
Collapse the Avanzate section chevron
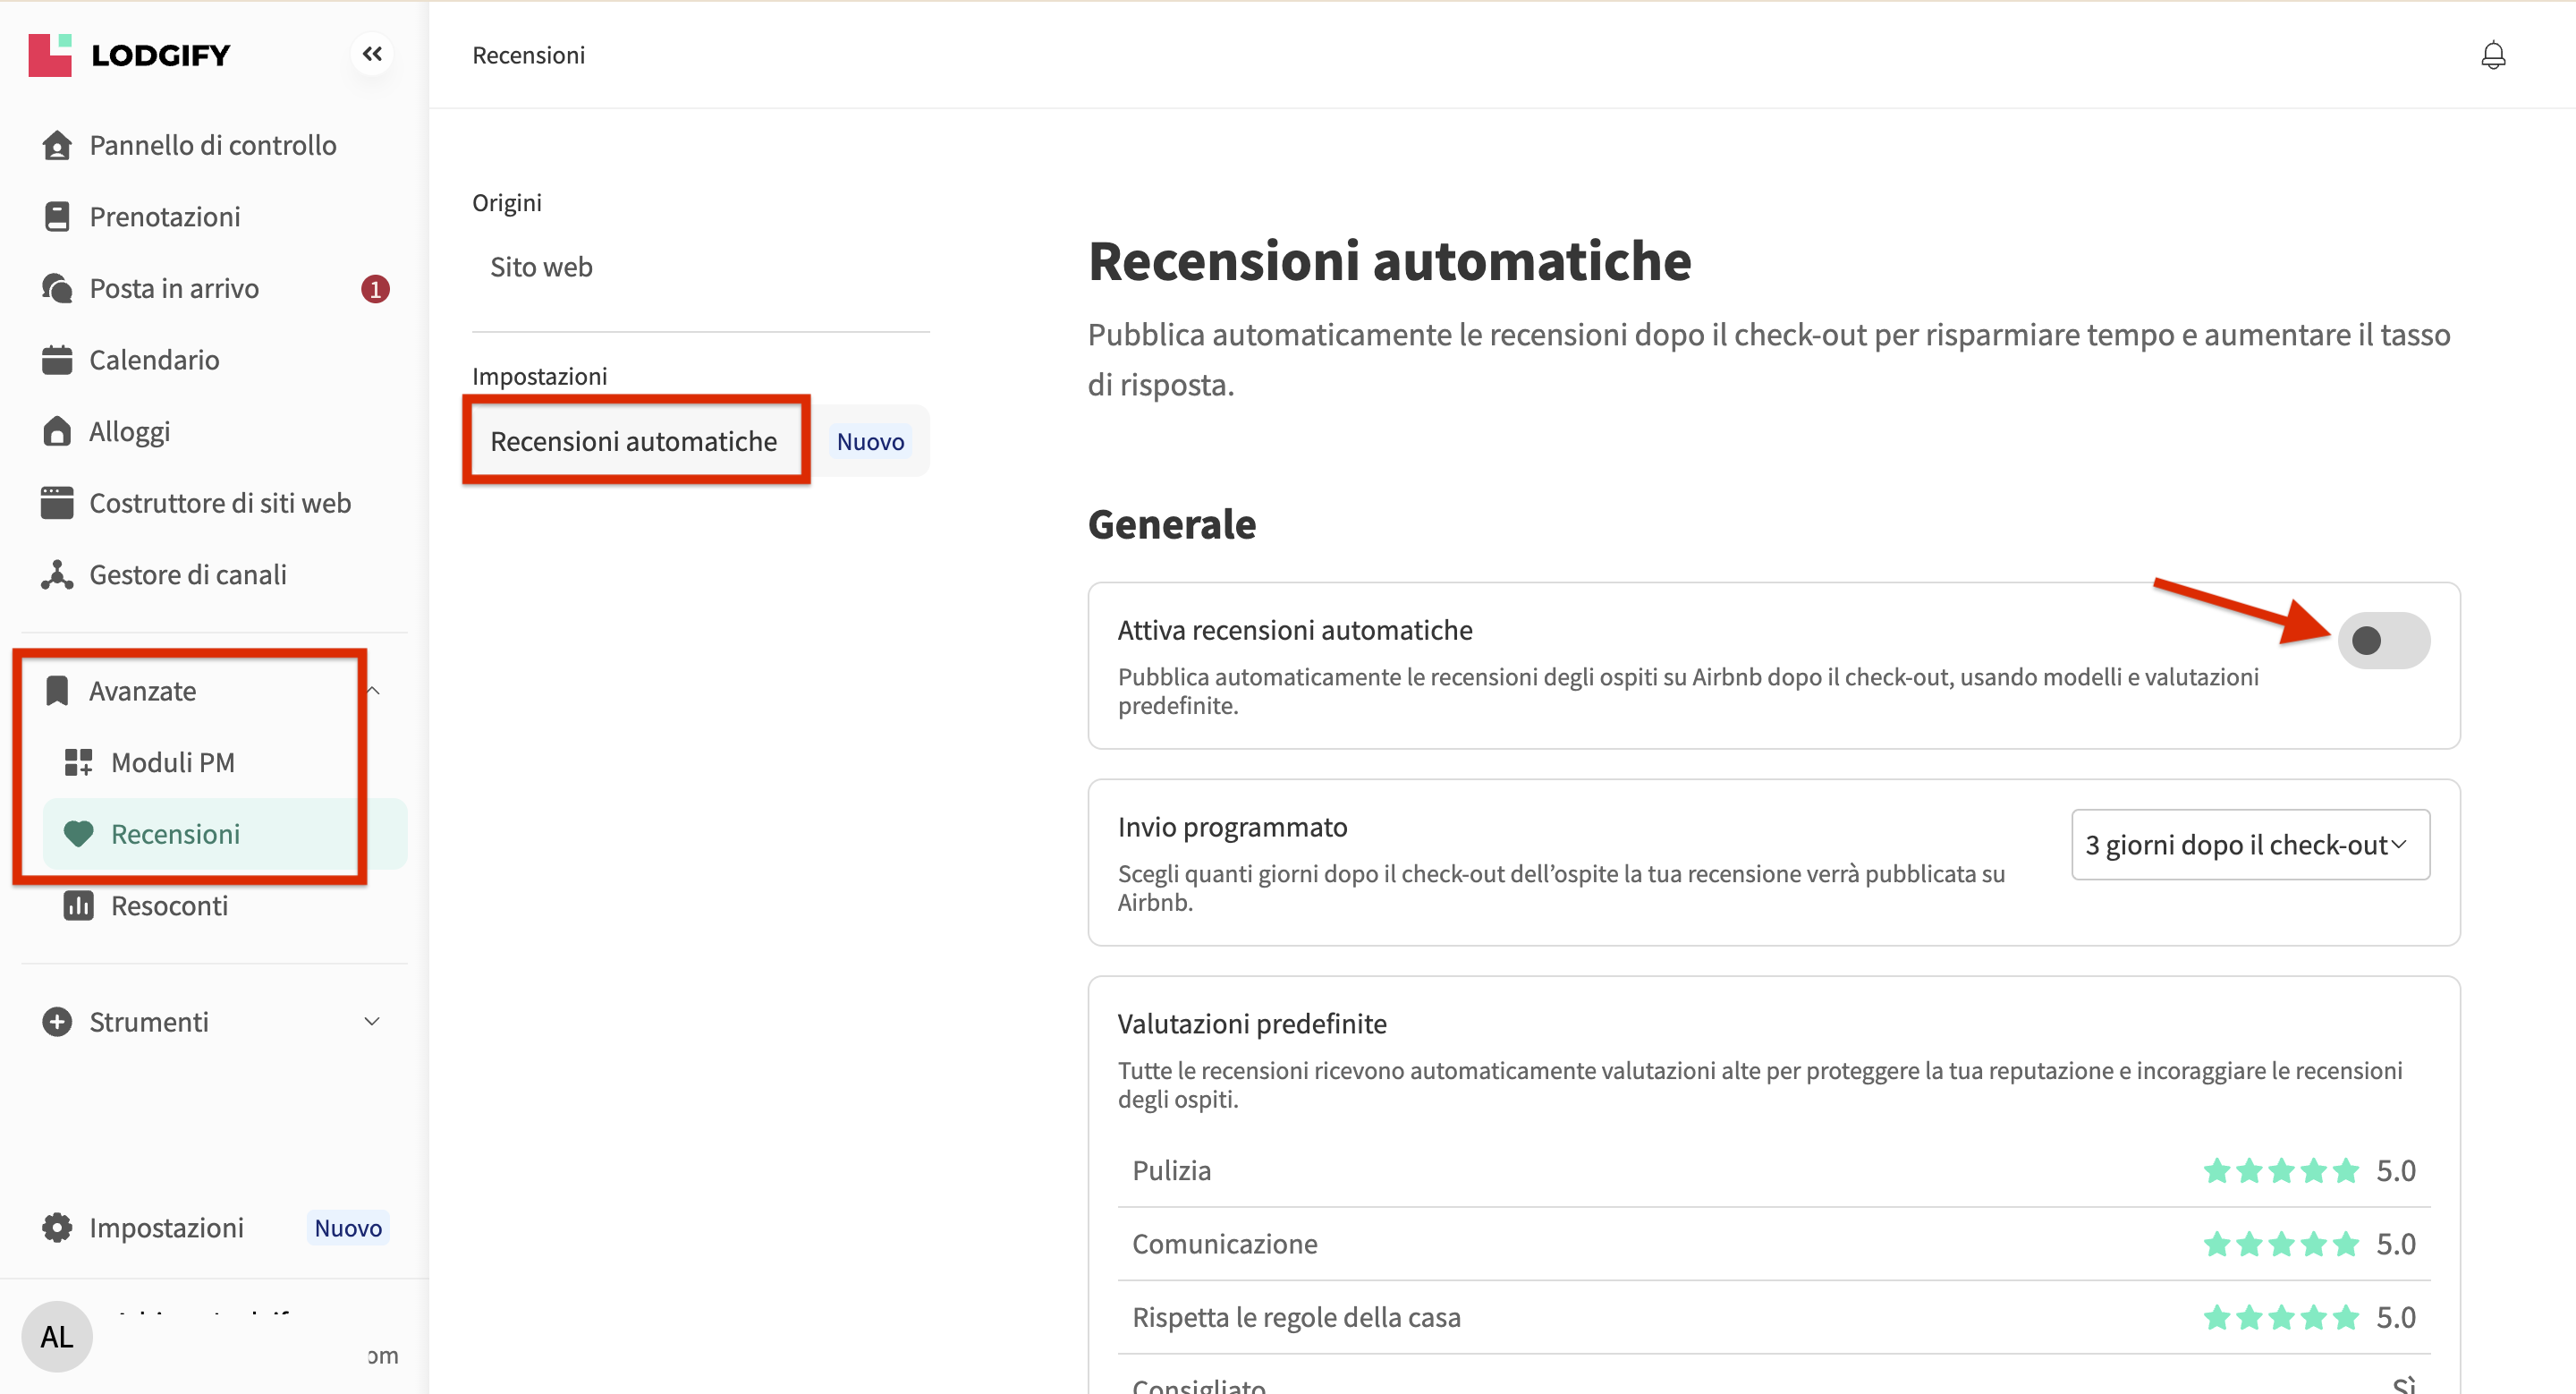pos(373,690)
